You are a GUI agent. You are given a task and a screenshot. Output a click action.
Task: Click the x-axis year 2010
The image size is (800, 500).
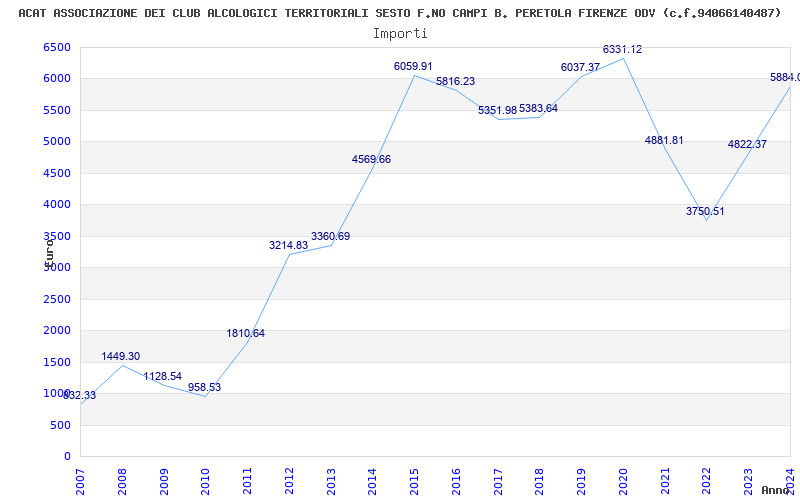pos(206,482)
